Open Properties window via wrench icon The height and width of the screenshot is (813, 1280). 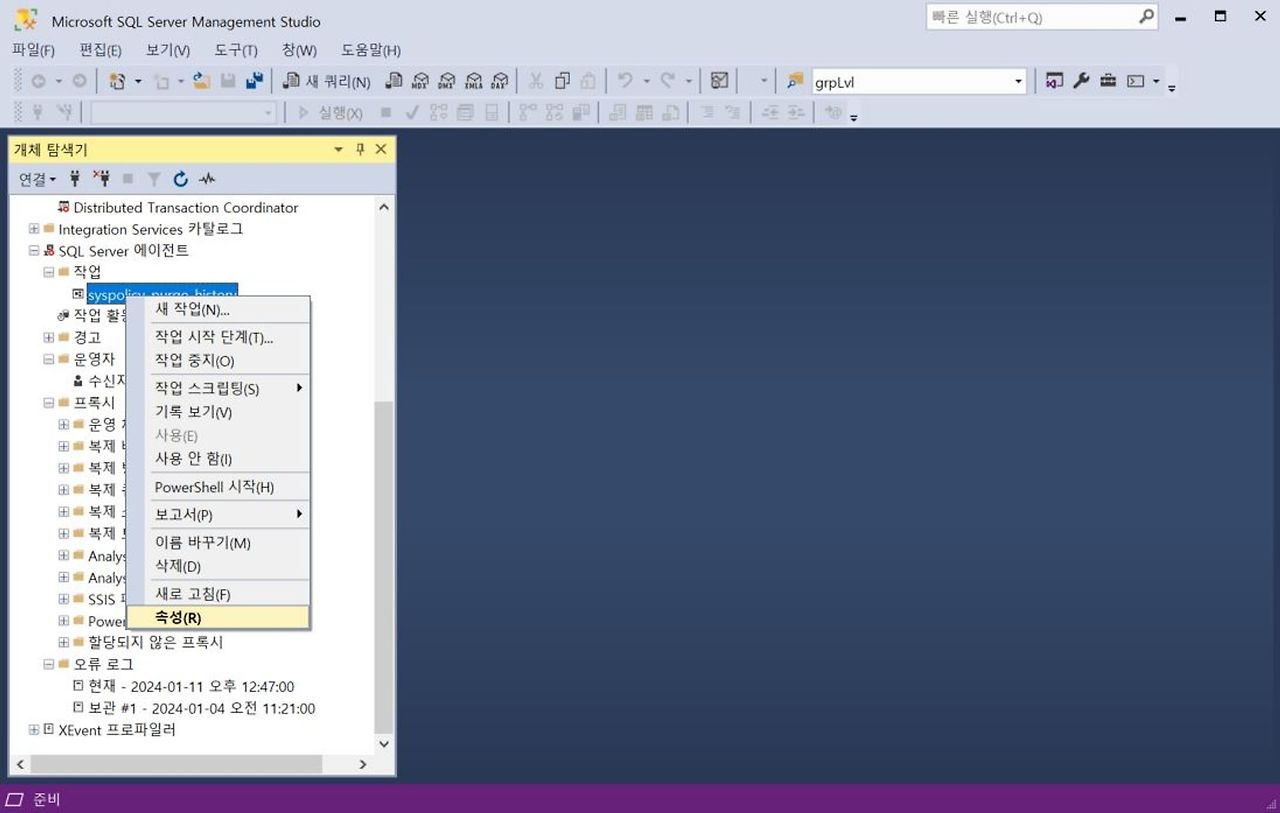(x=1081, y=81)
